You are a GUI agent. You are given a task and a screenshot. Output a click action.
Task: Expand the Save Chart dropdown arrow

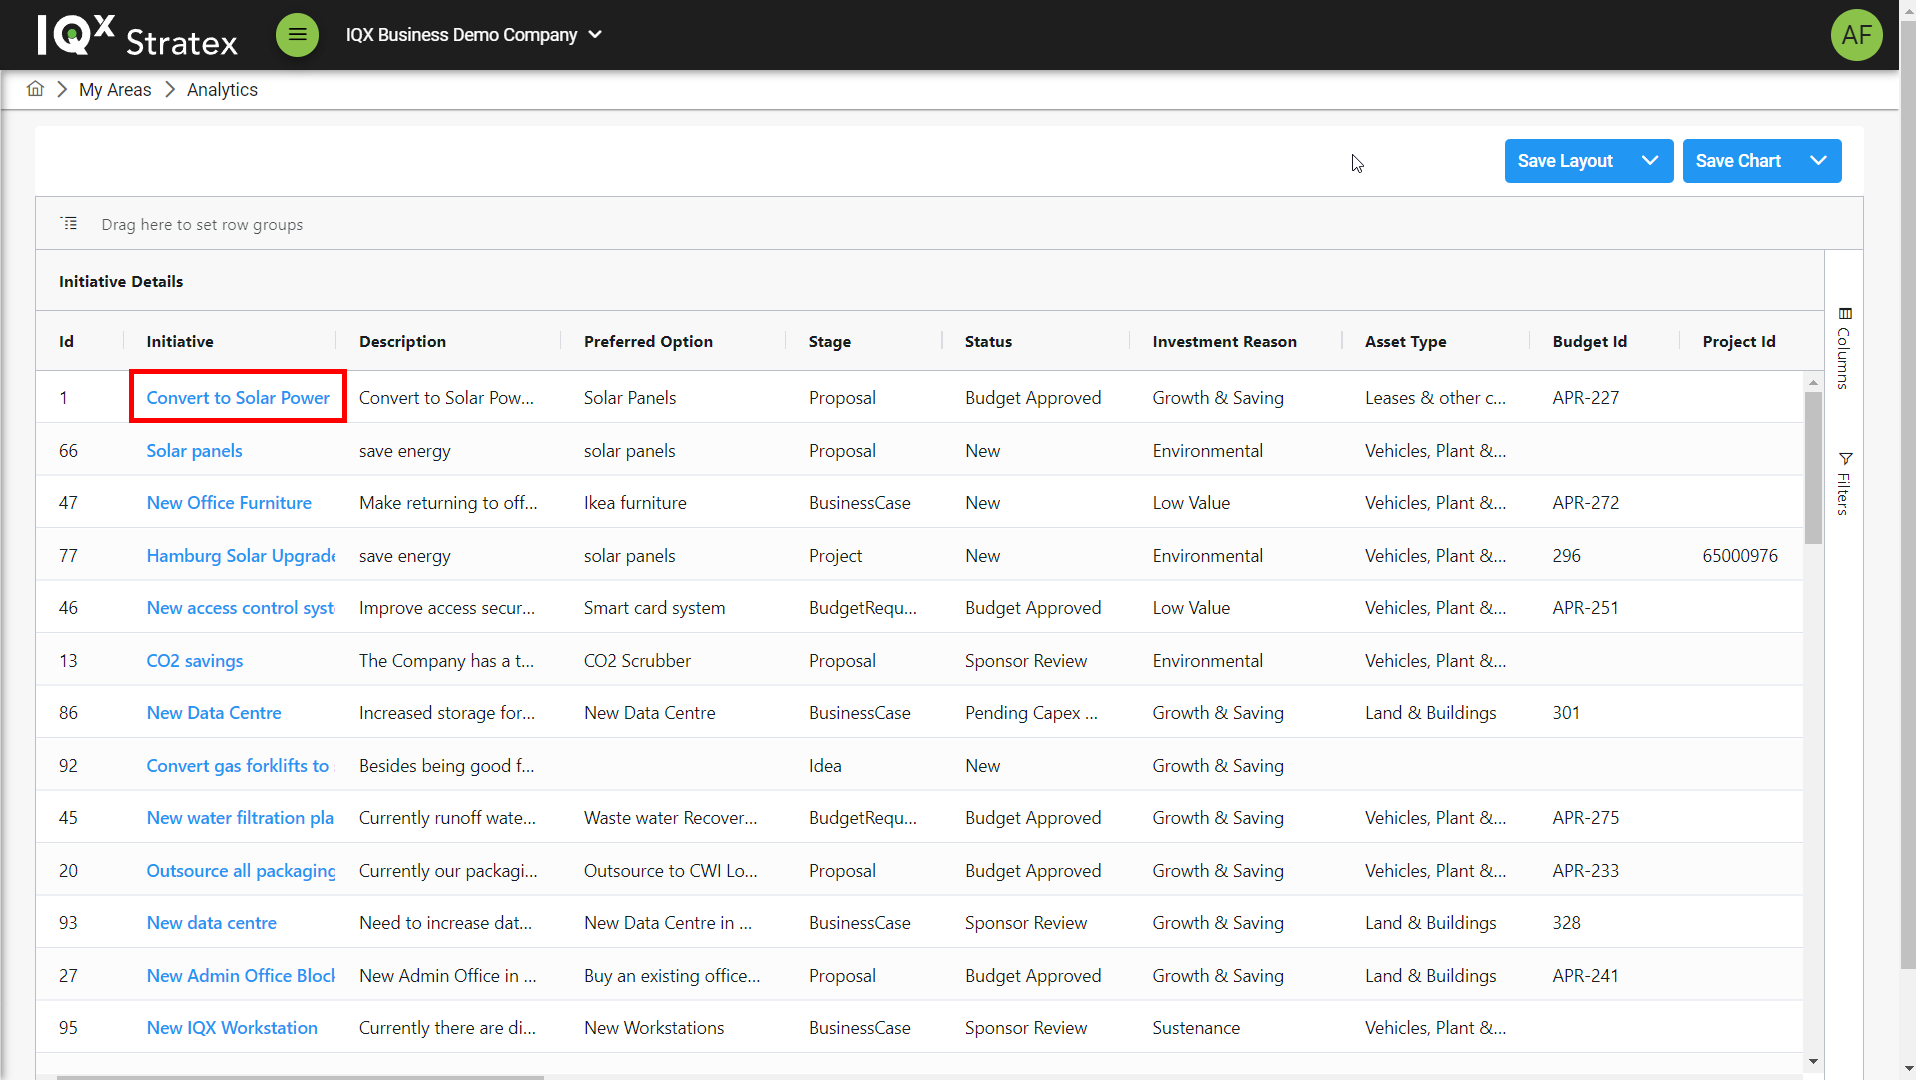click(1818, 161)
